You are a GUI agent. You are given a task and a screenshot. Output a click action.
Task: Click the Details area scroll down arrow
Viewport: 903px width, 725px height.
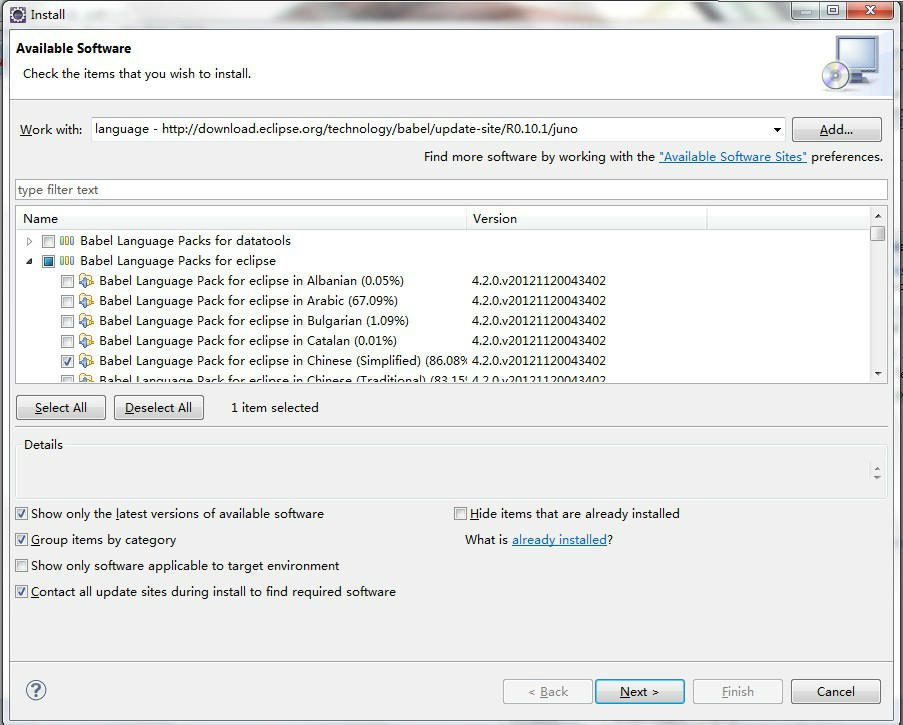pos(877,477)
